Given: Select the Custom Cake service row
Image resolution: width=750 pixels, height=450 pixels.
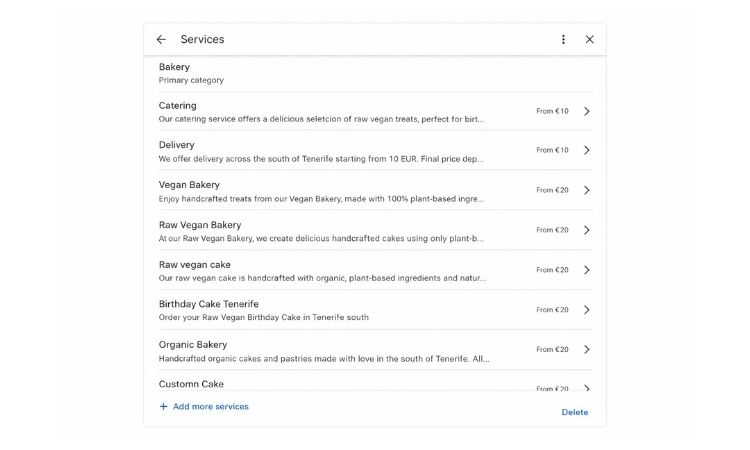Looking at the screenshot, I should coord(192,384).
